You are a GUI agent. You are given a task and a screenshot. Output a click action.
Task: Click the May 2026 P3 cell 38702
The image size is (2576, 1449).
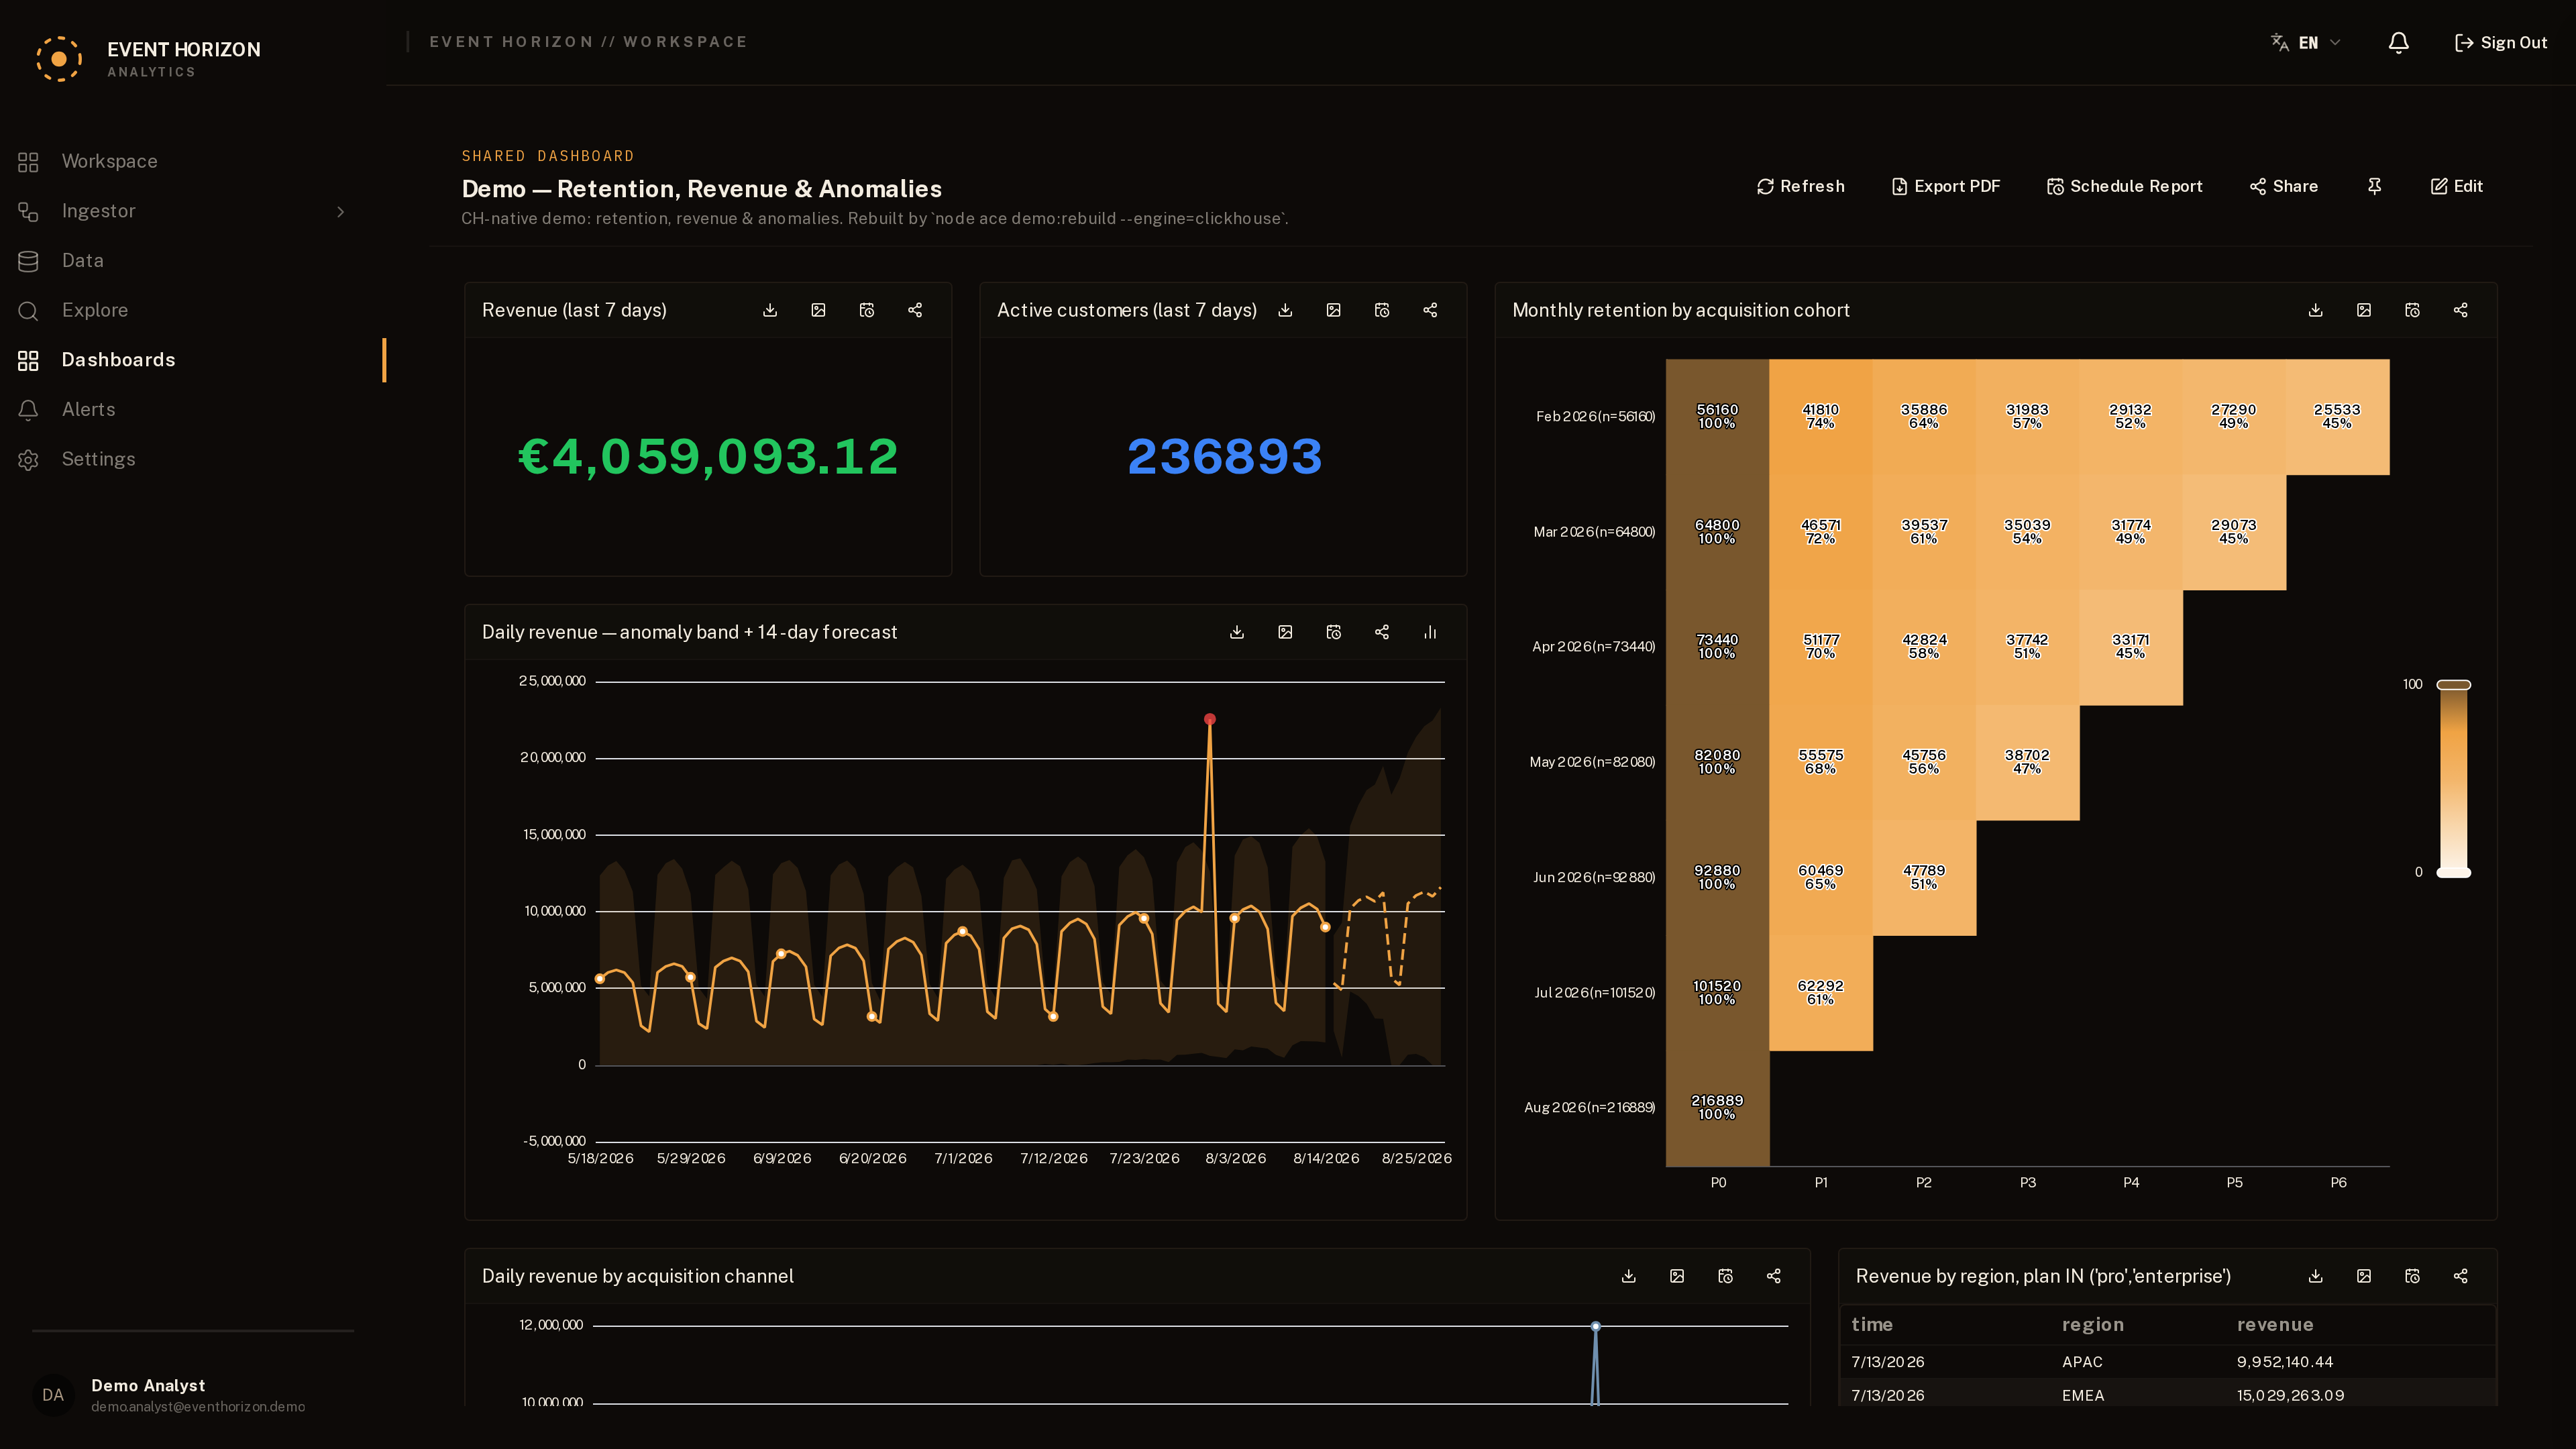point(2027,762)
